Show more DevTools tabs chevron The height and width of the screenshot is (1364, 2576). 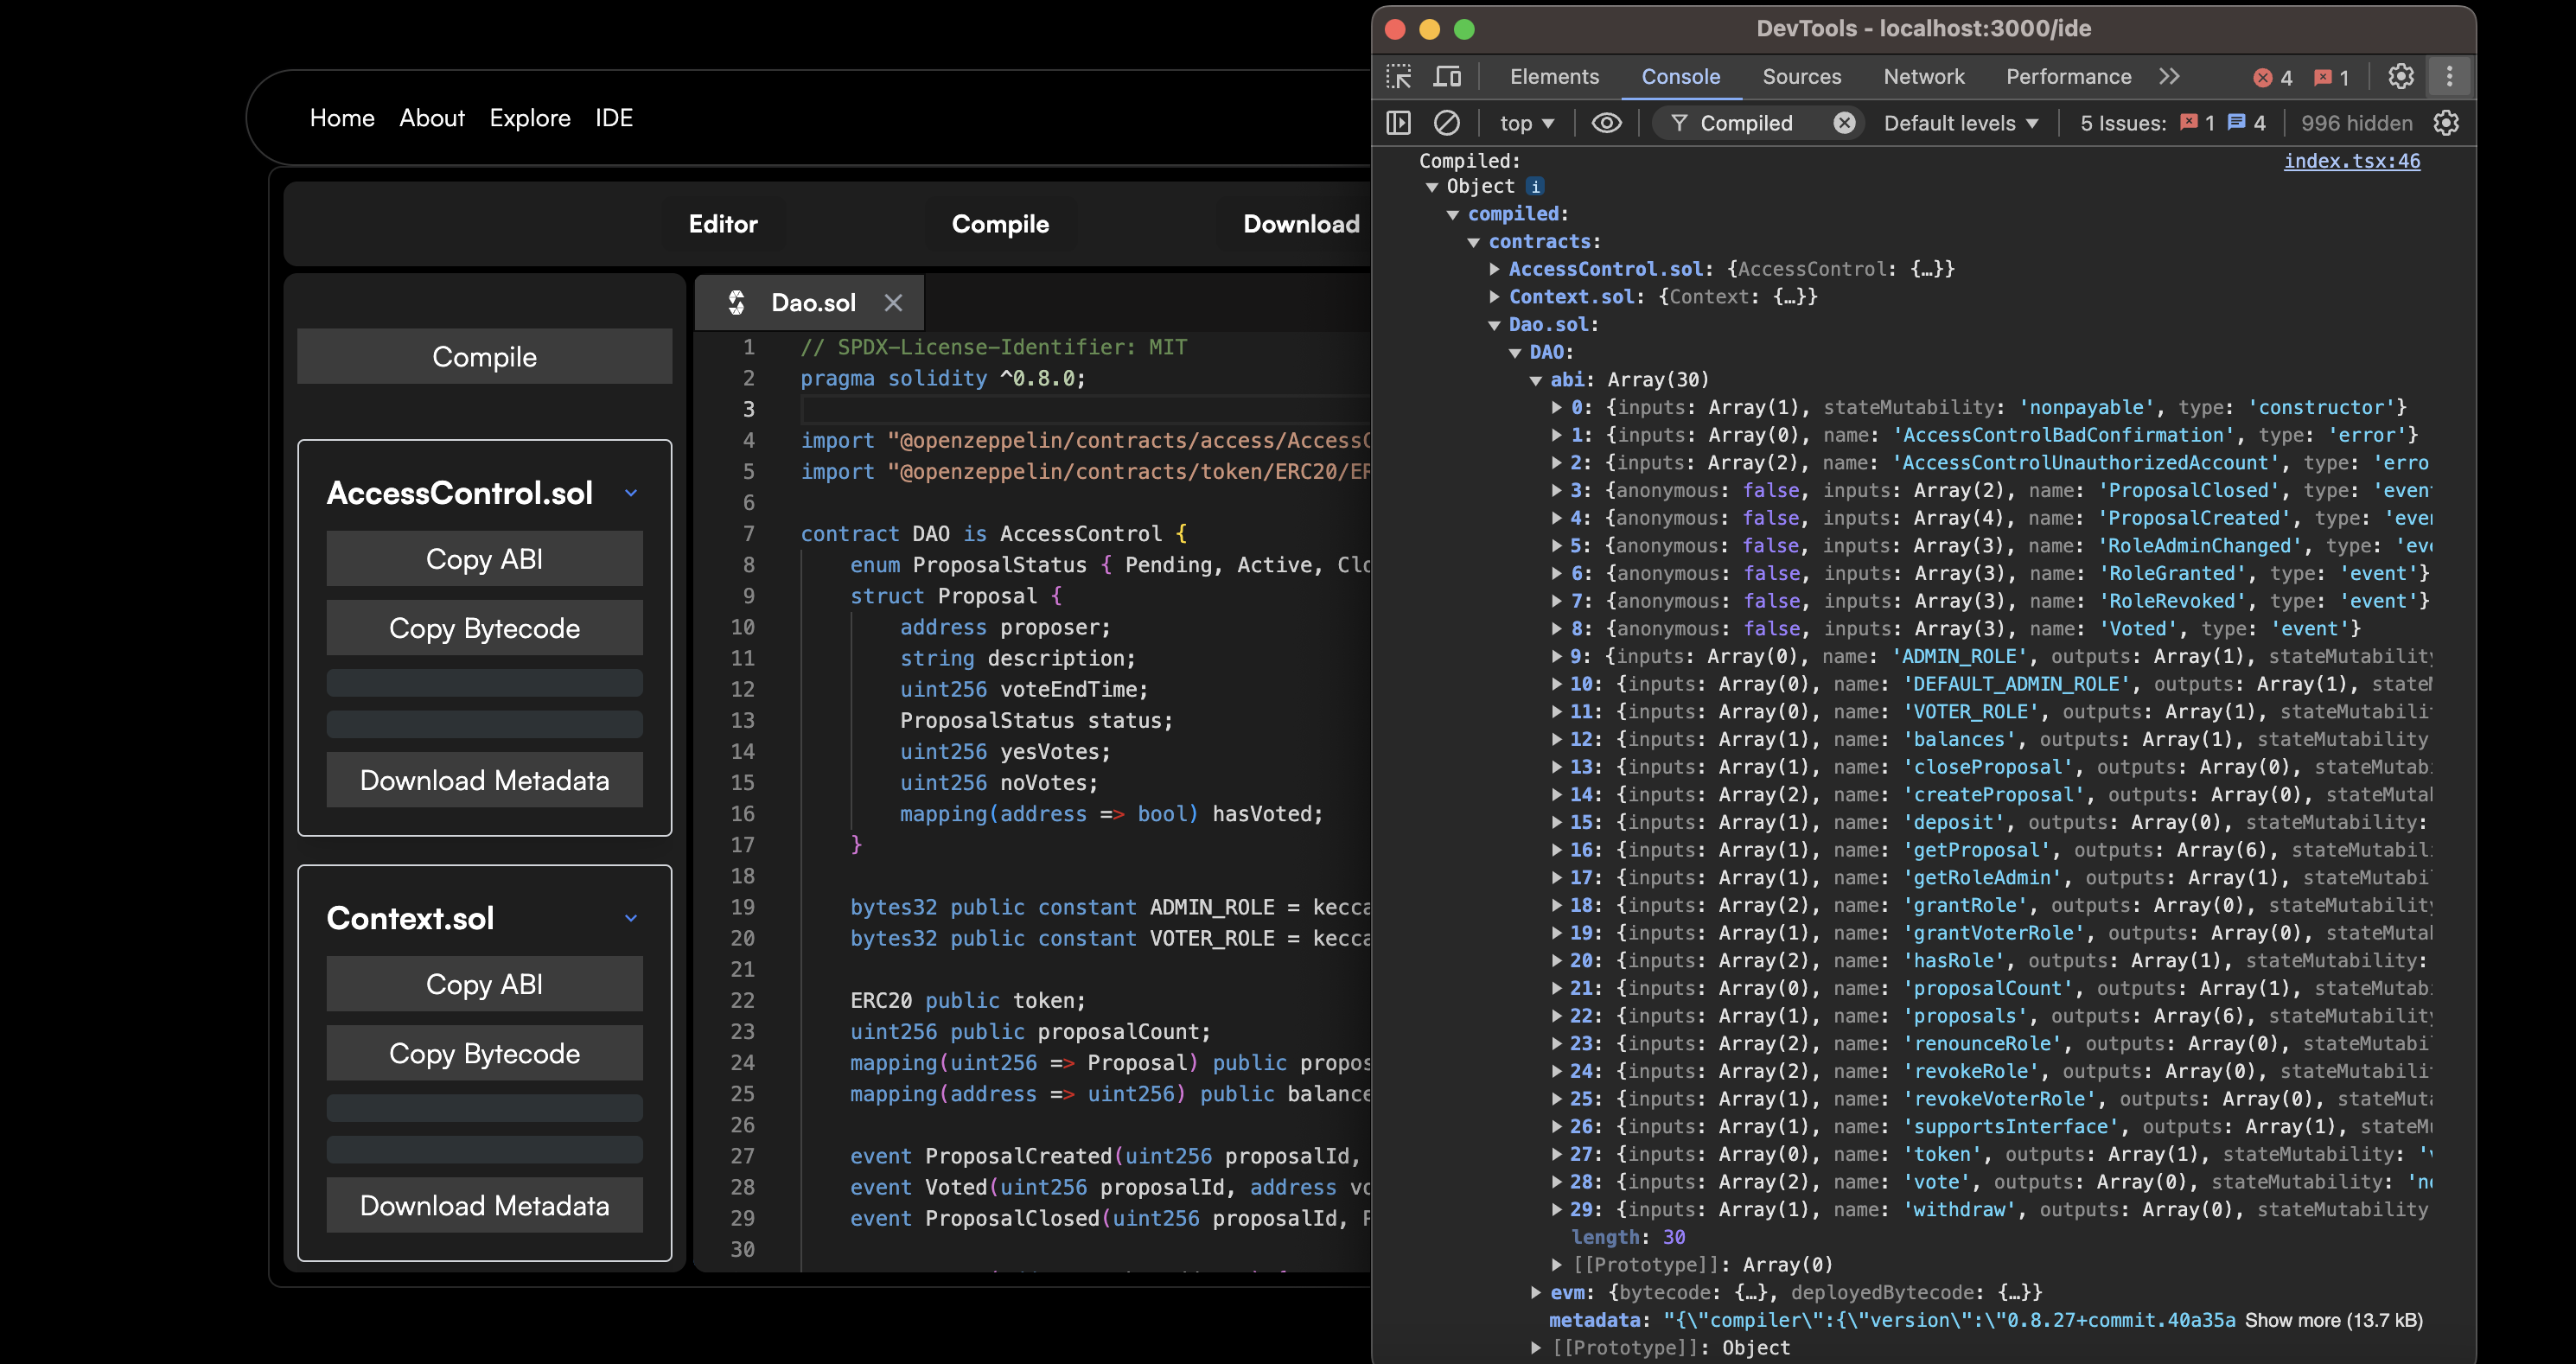2168,77
